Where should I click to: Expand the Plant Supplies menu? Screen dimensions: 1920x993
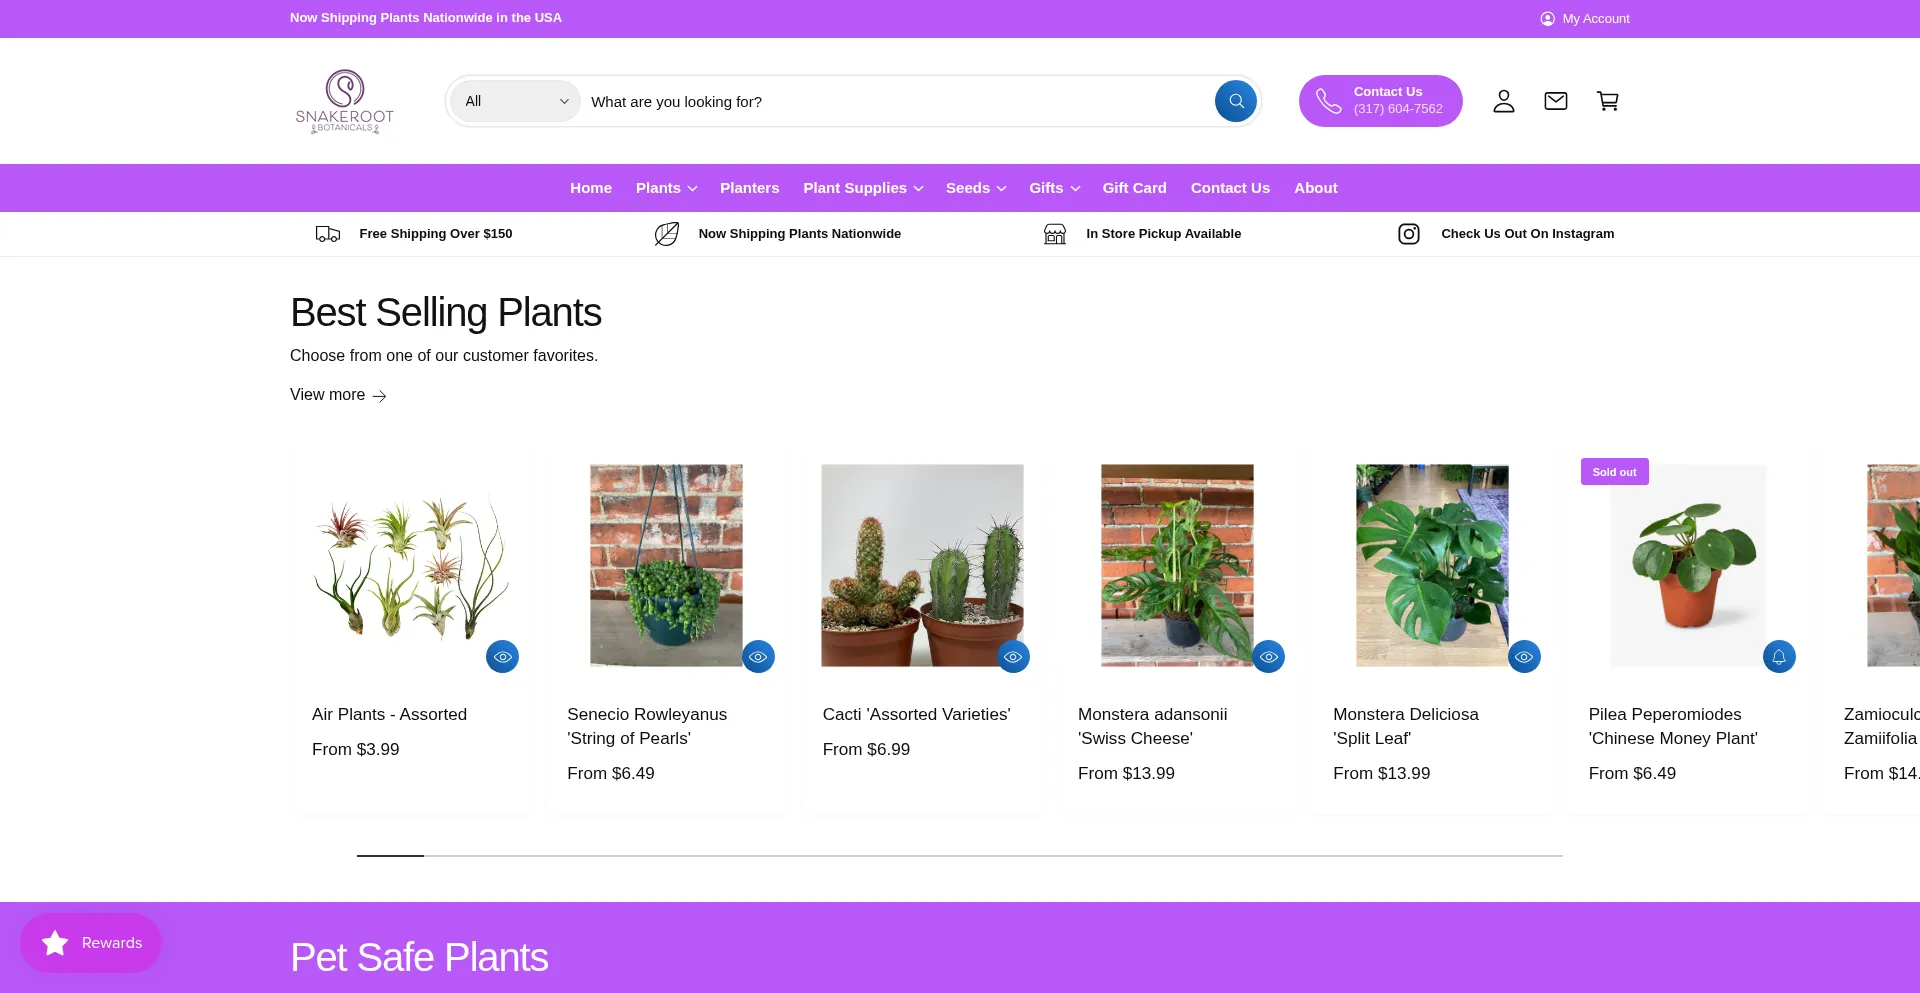click(x=862, y=188)
